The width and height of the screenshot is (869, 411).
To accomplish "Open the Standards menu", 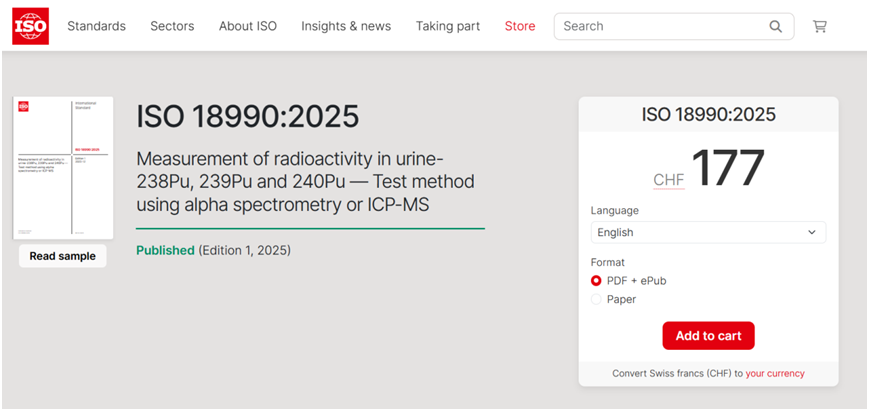I will [x=96, y=26].
